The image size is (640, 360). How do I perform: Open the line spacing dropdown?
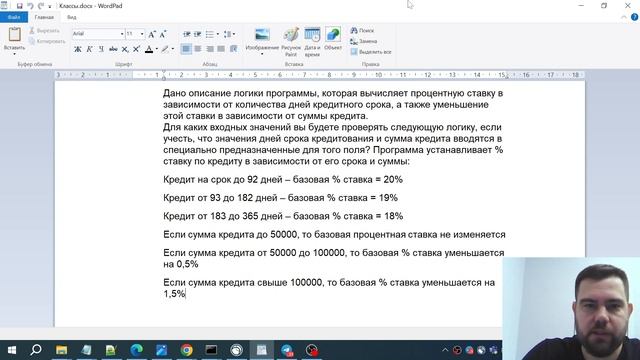coord(229,34)
